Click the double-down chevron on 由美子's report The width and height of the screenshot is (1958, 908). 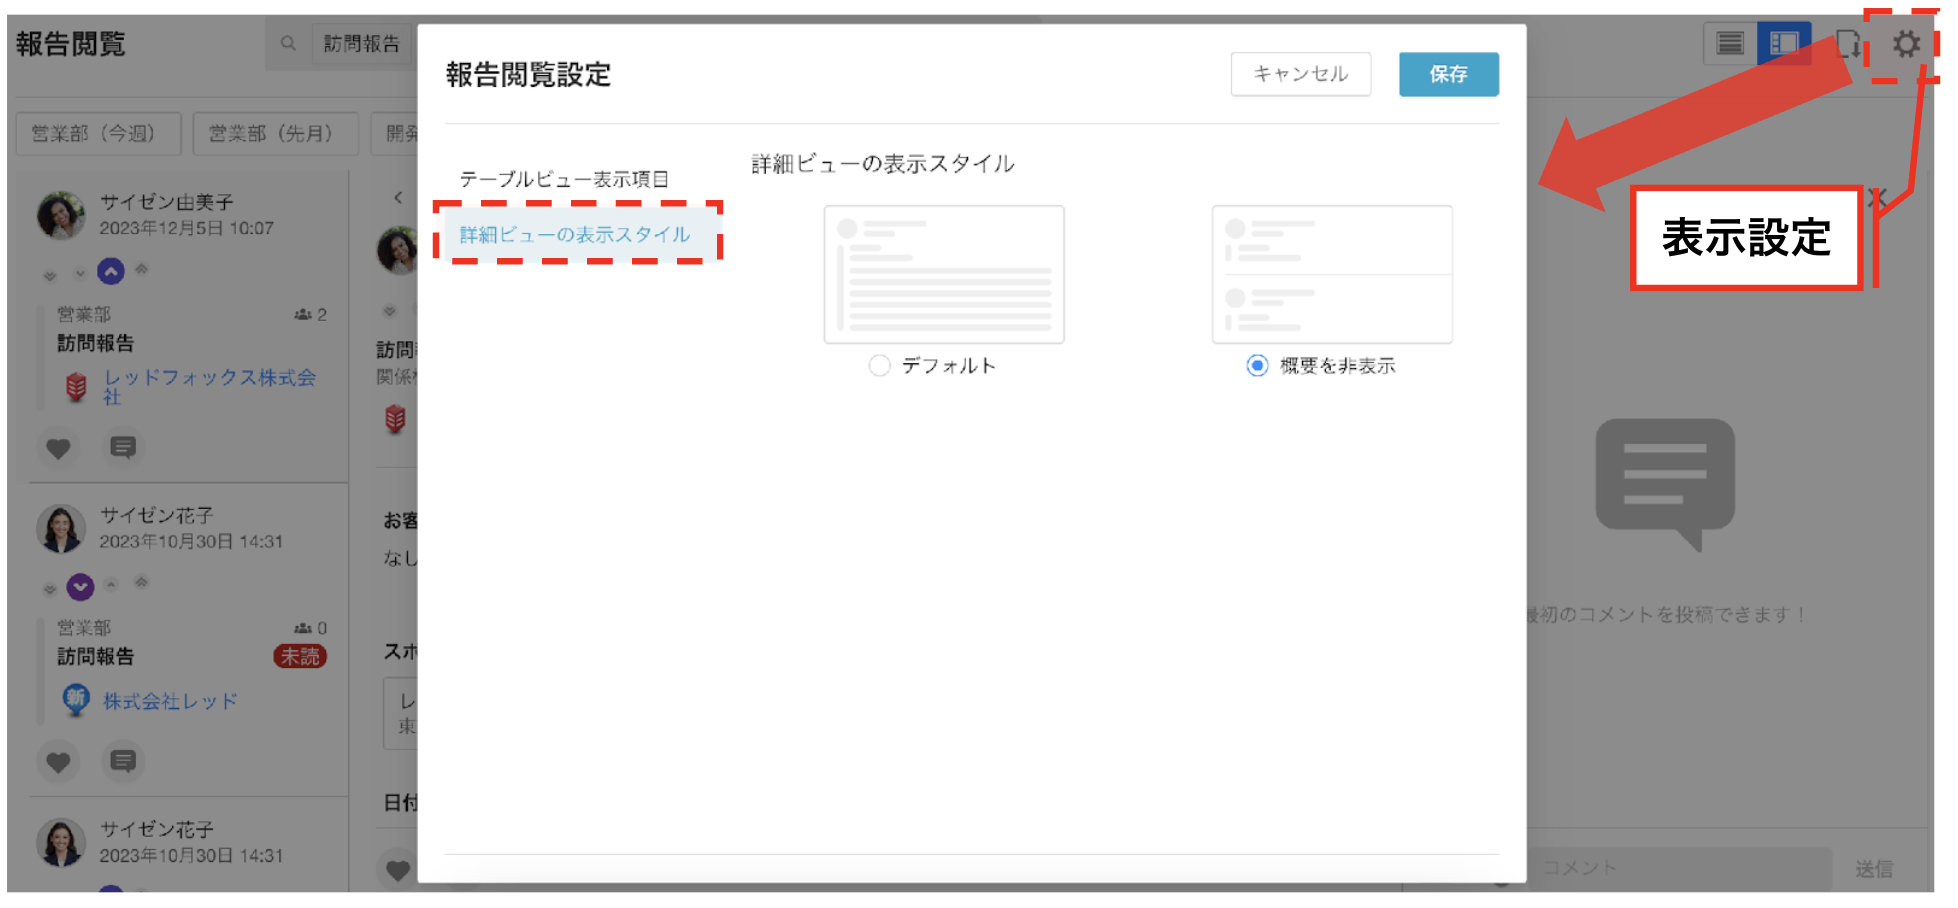pos(50,275)
